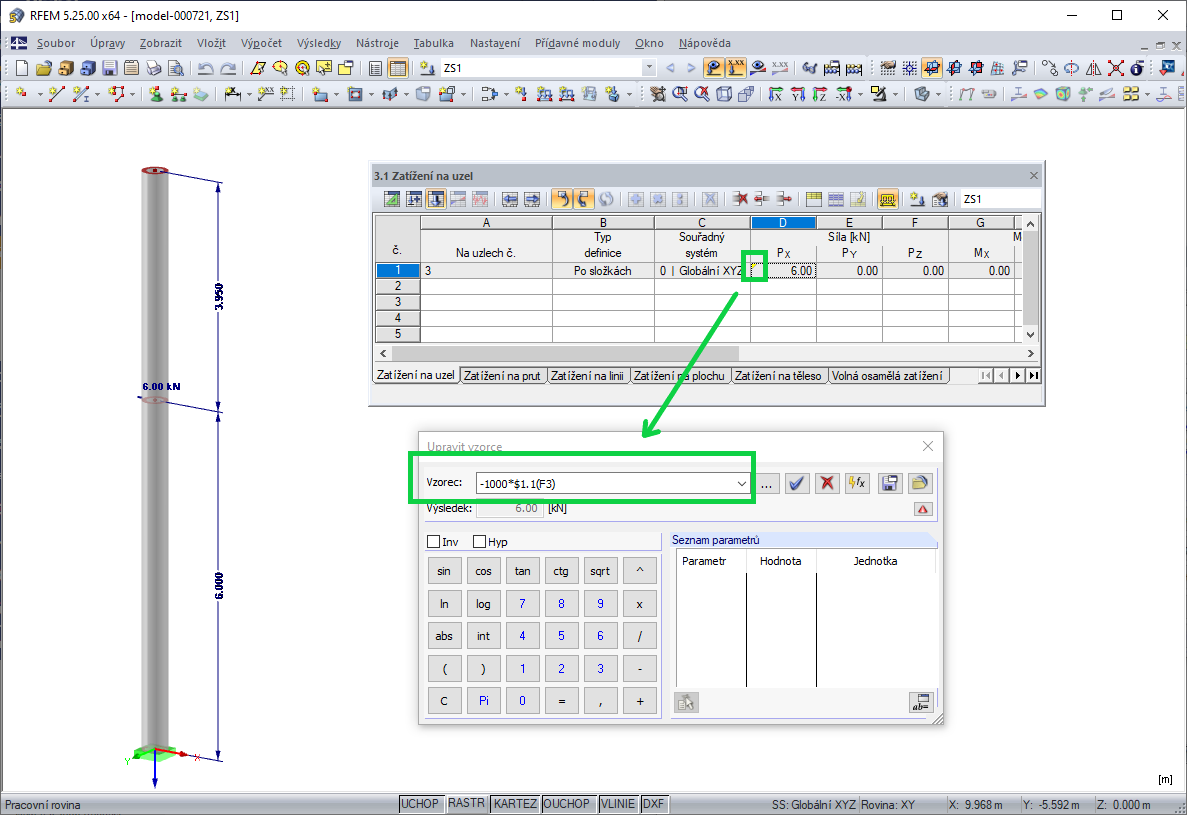Undo the last action with curved arrow
1187x815 pixels.
[x=205, y=68]
